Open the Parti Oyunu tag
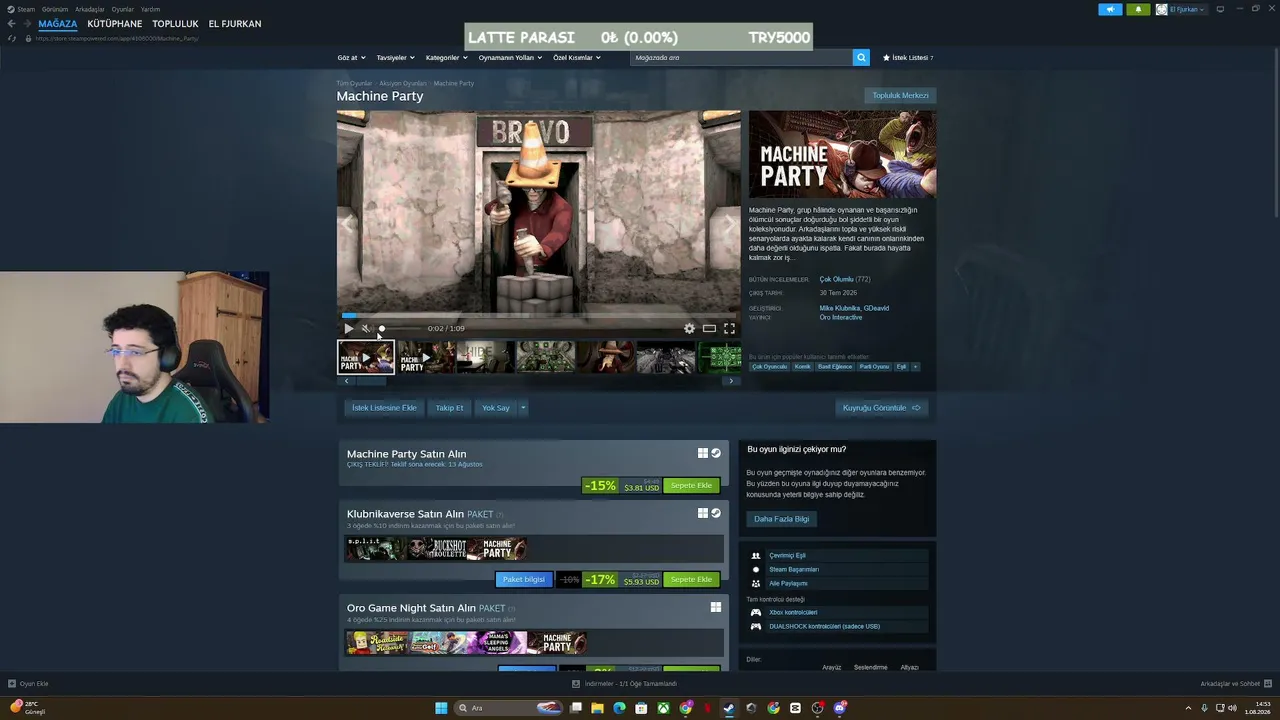 click(874, 367)
